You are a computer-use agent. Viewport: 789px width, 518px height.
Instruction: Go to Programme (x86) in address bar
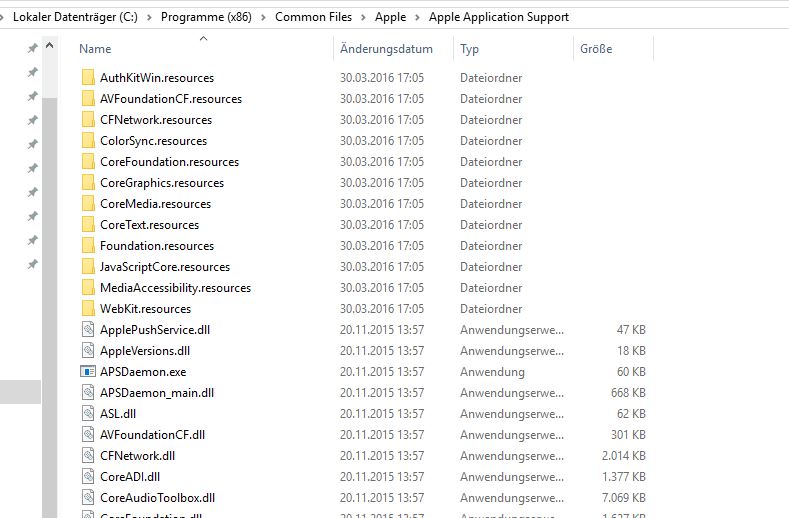click(206, 17)
